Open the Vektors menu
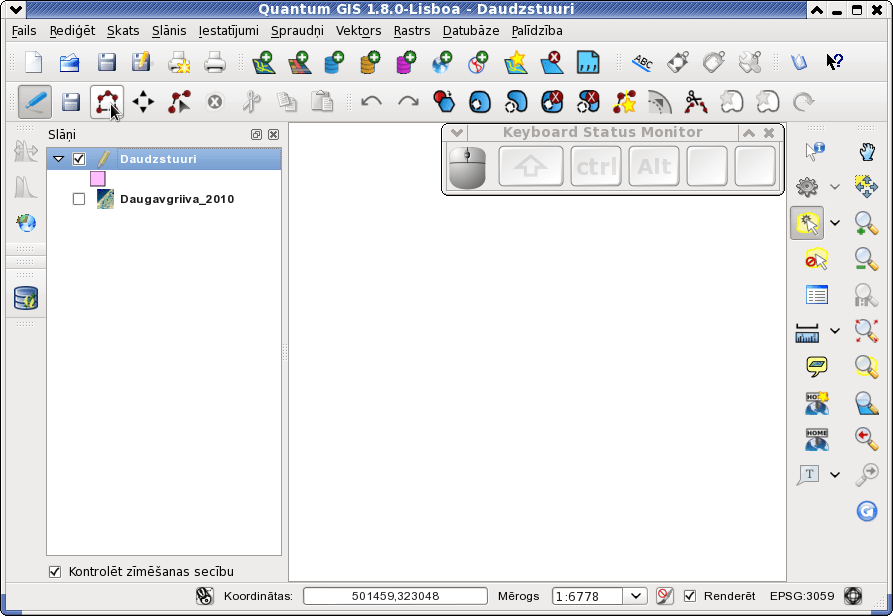The image size is (893, 616). pyautogui.click(x=358, y=31)
